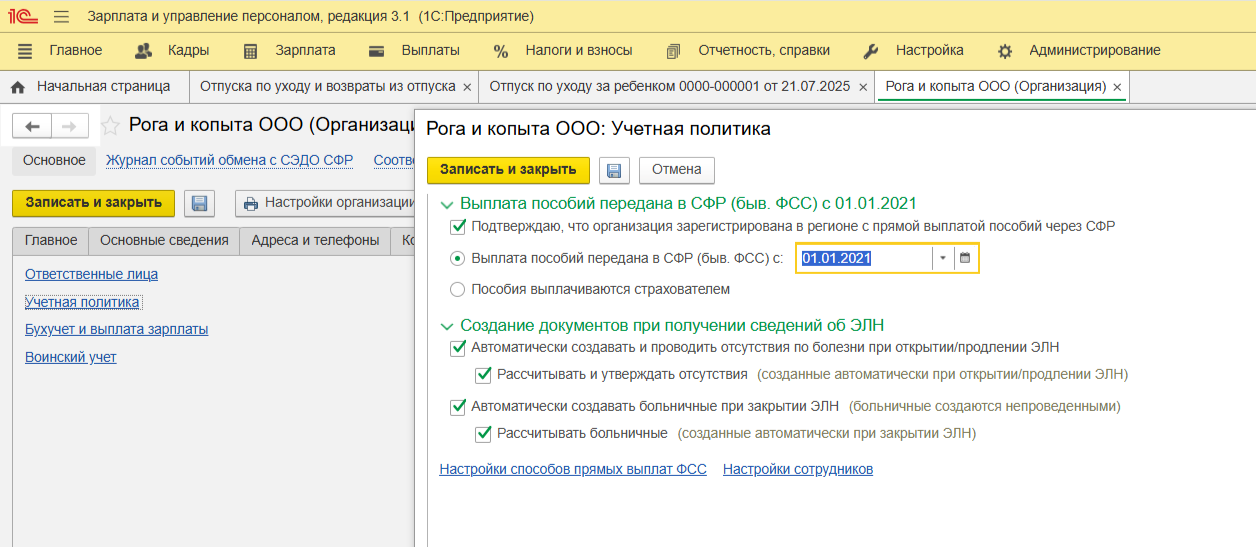Go back with the left arrow button

(x=32, y=126)
